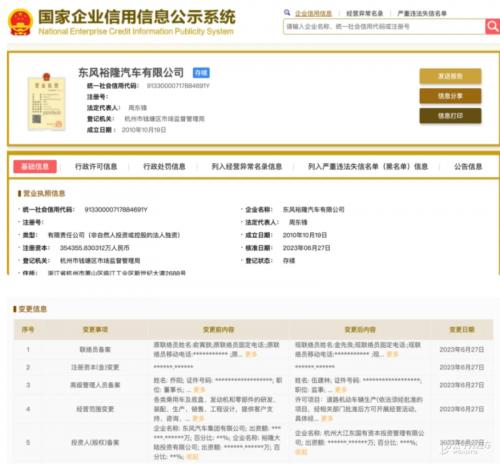Click the 信息分享 button
The height and width of the screenshot is (464, 500).
450,96
